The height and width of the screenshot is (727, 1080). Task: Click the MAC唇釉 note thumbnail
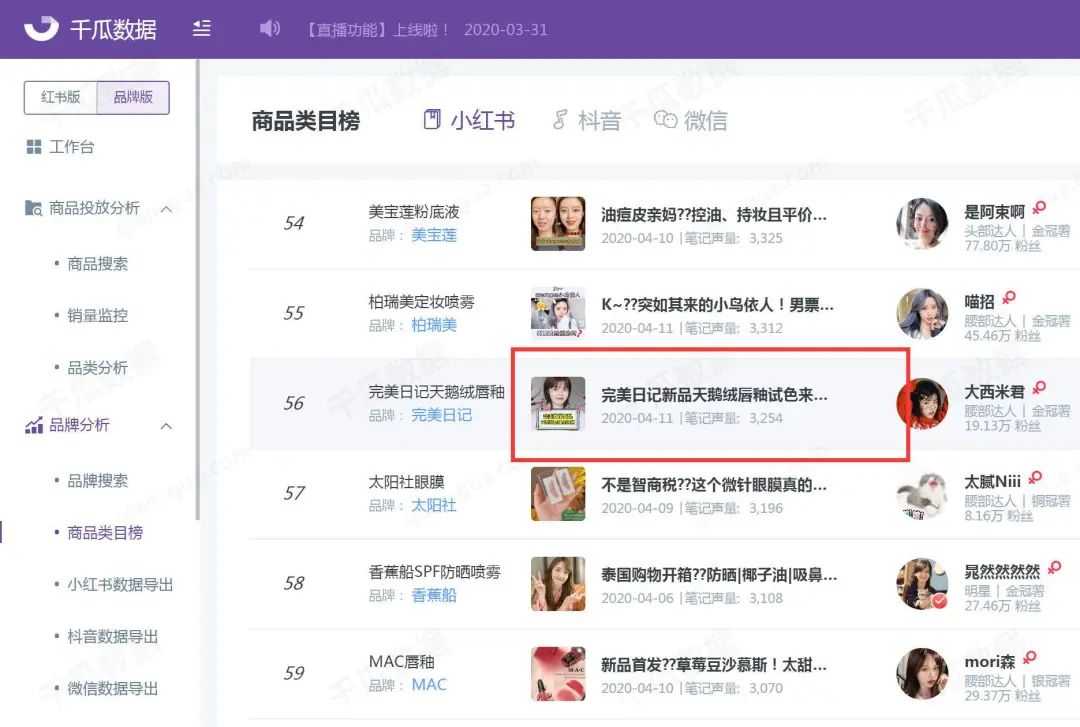(x=558, y=674)
